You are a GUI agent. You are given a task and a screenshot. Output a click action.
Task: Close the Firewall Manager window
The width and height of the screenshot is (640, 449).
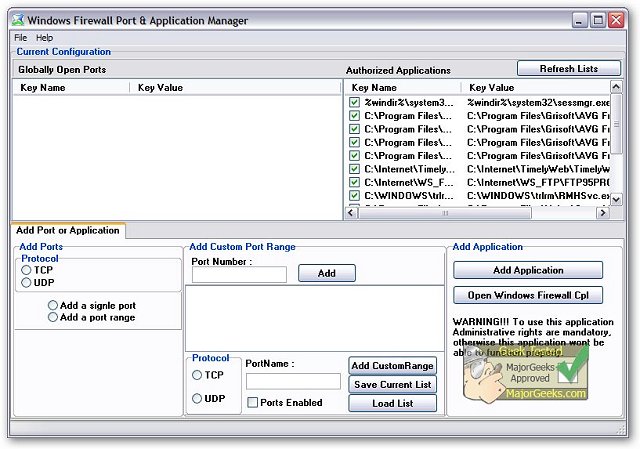point(616,20)
